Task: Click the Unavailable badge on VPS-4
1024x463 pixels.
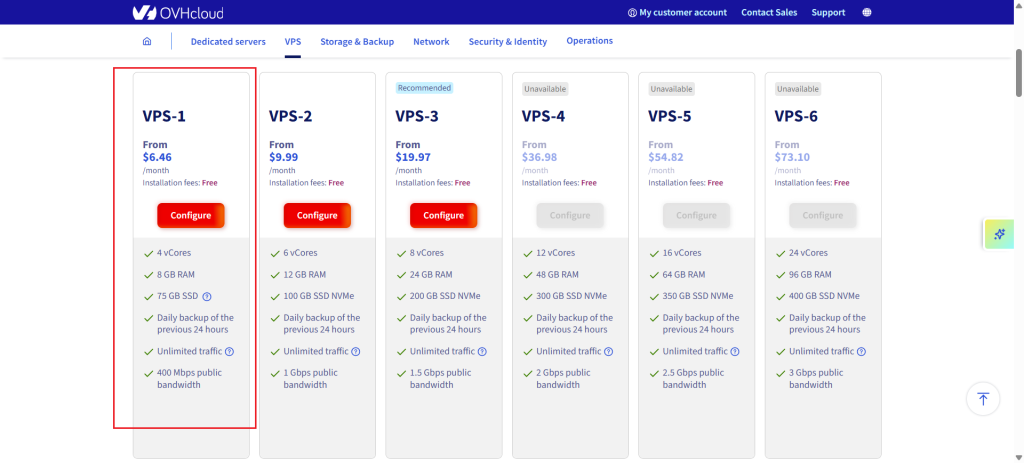Action: [x=545, y=89]
